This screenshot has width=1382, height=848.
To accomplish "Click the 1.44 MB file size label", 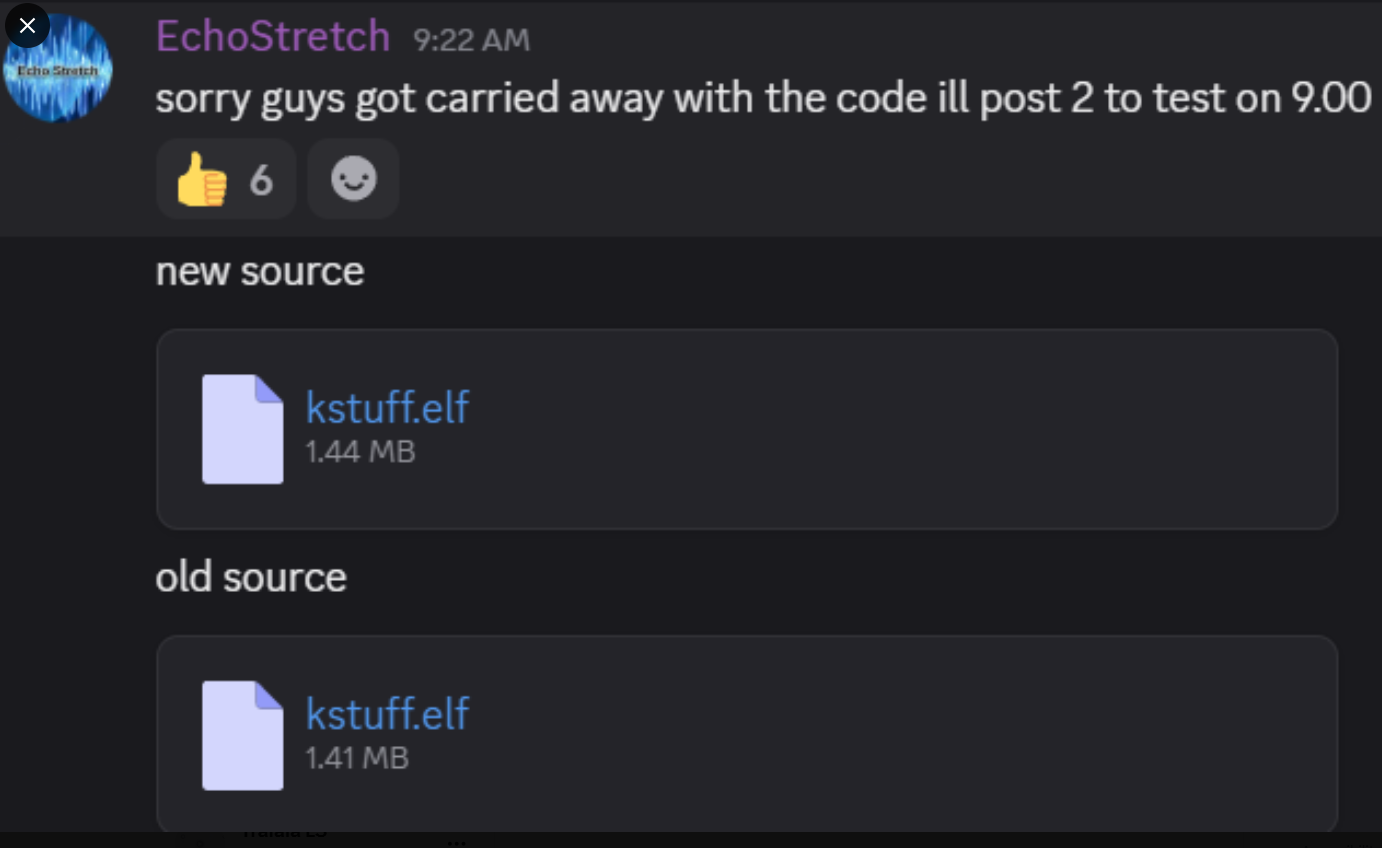I will click(360, 452).
